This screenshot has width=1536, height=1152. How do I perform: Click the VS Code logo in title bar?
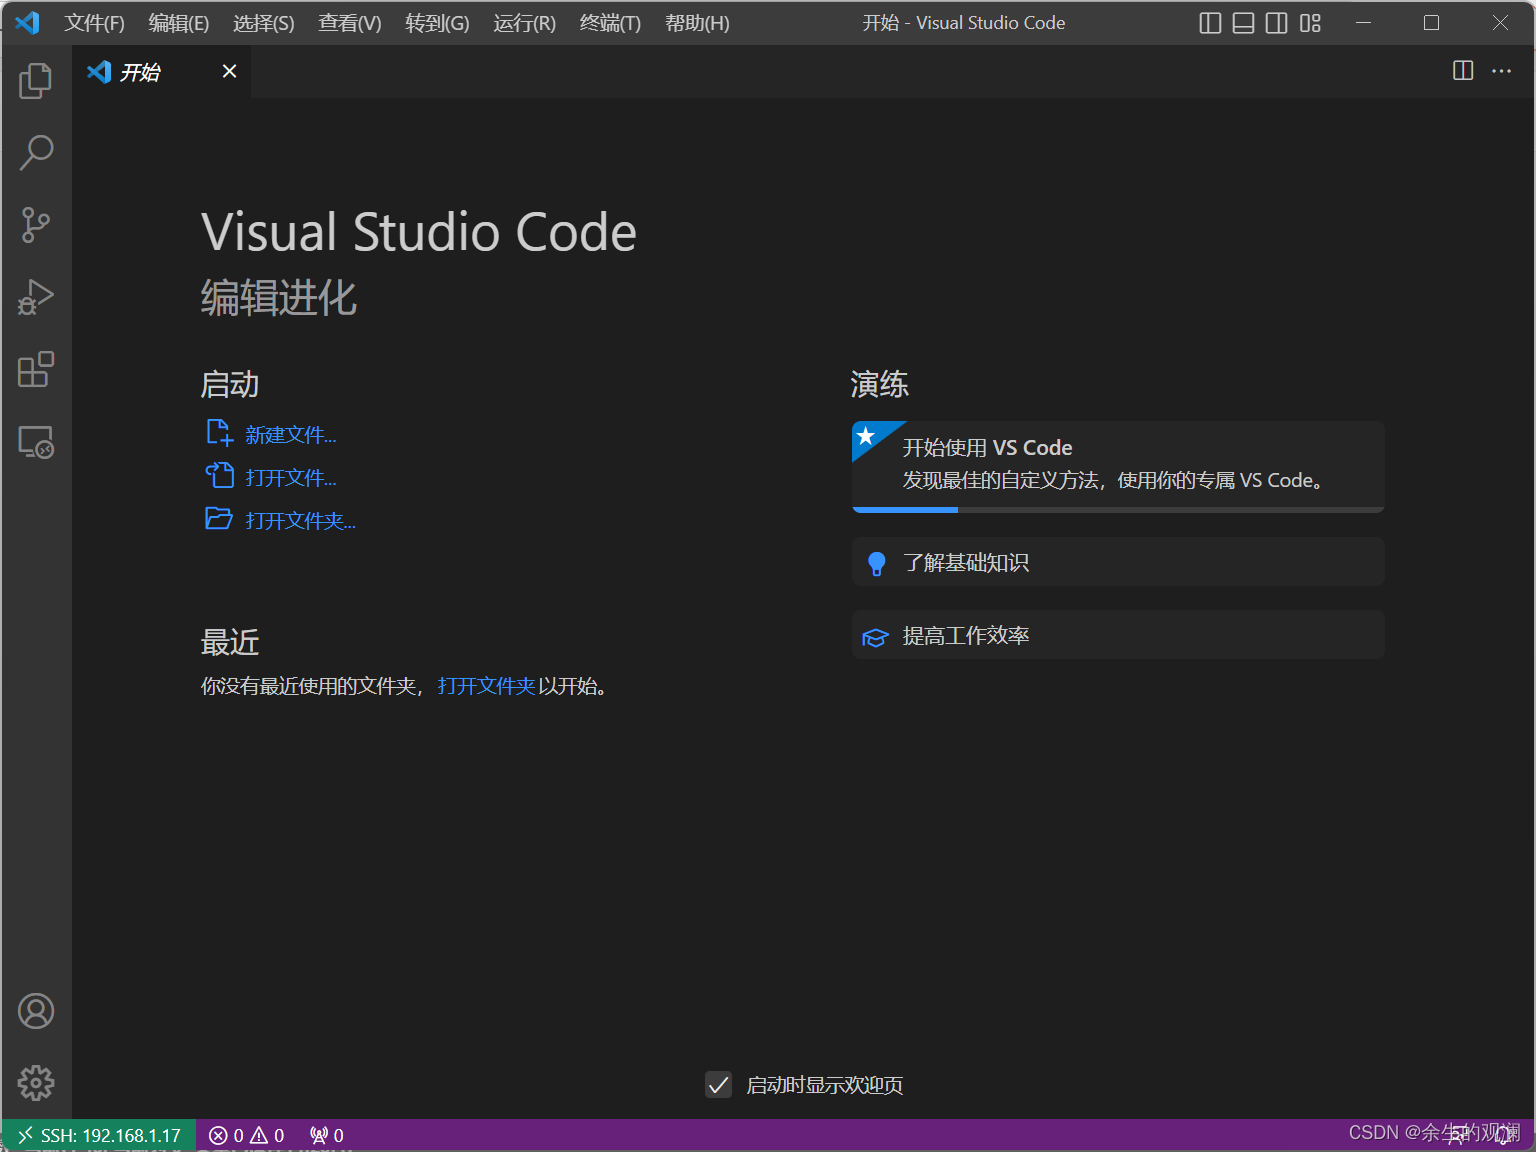[28, 22]
